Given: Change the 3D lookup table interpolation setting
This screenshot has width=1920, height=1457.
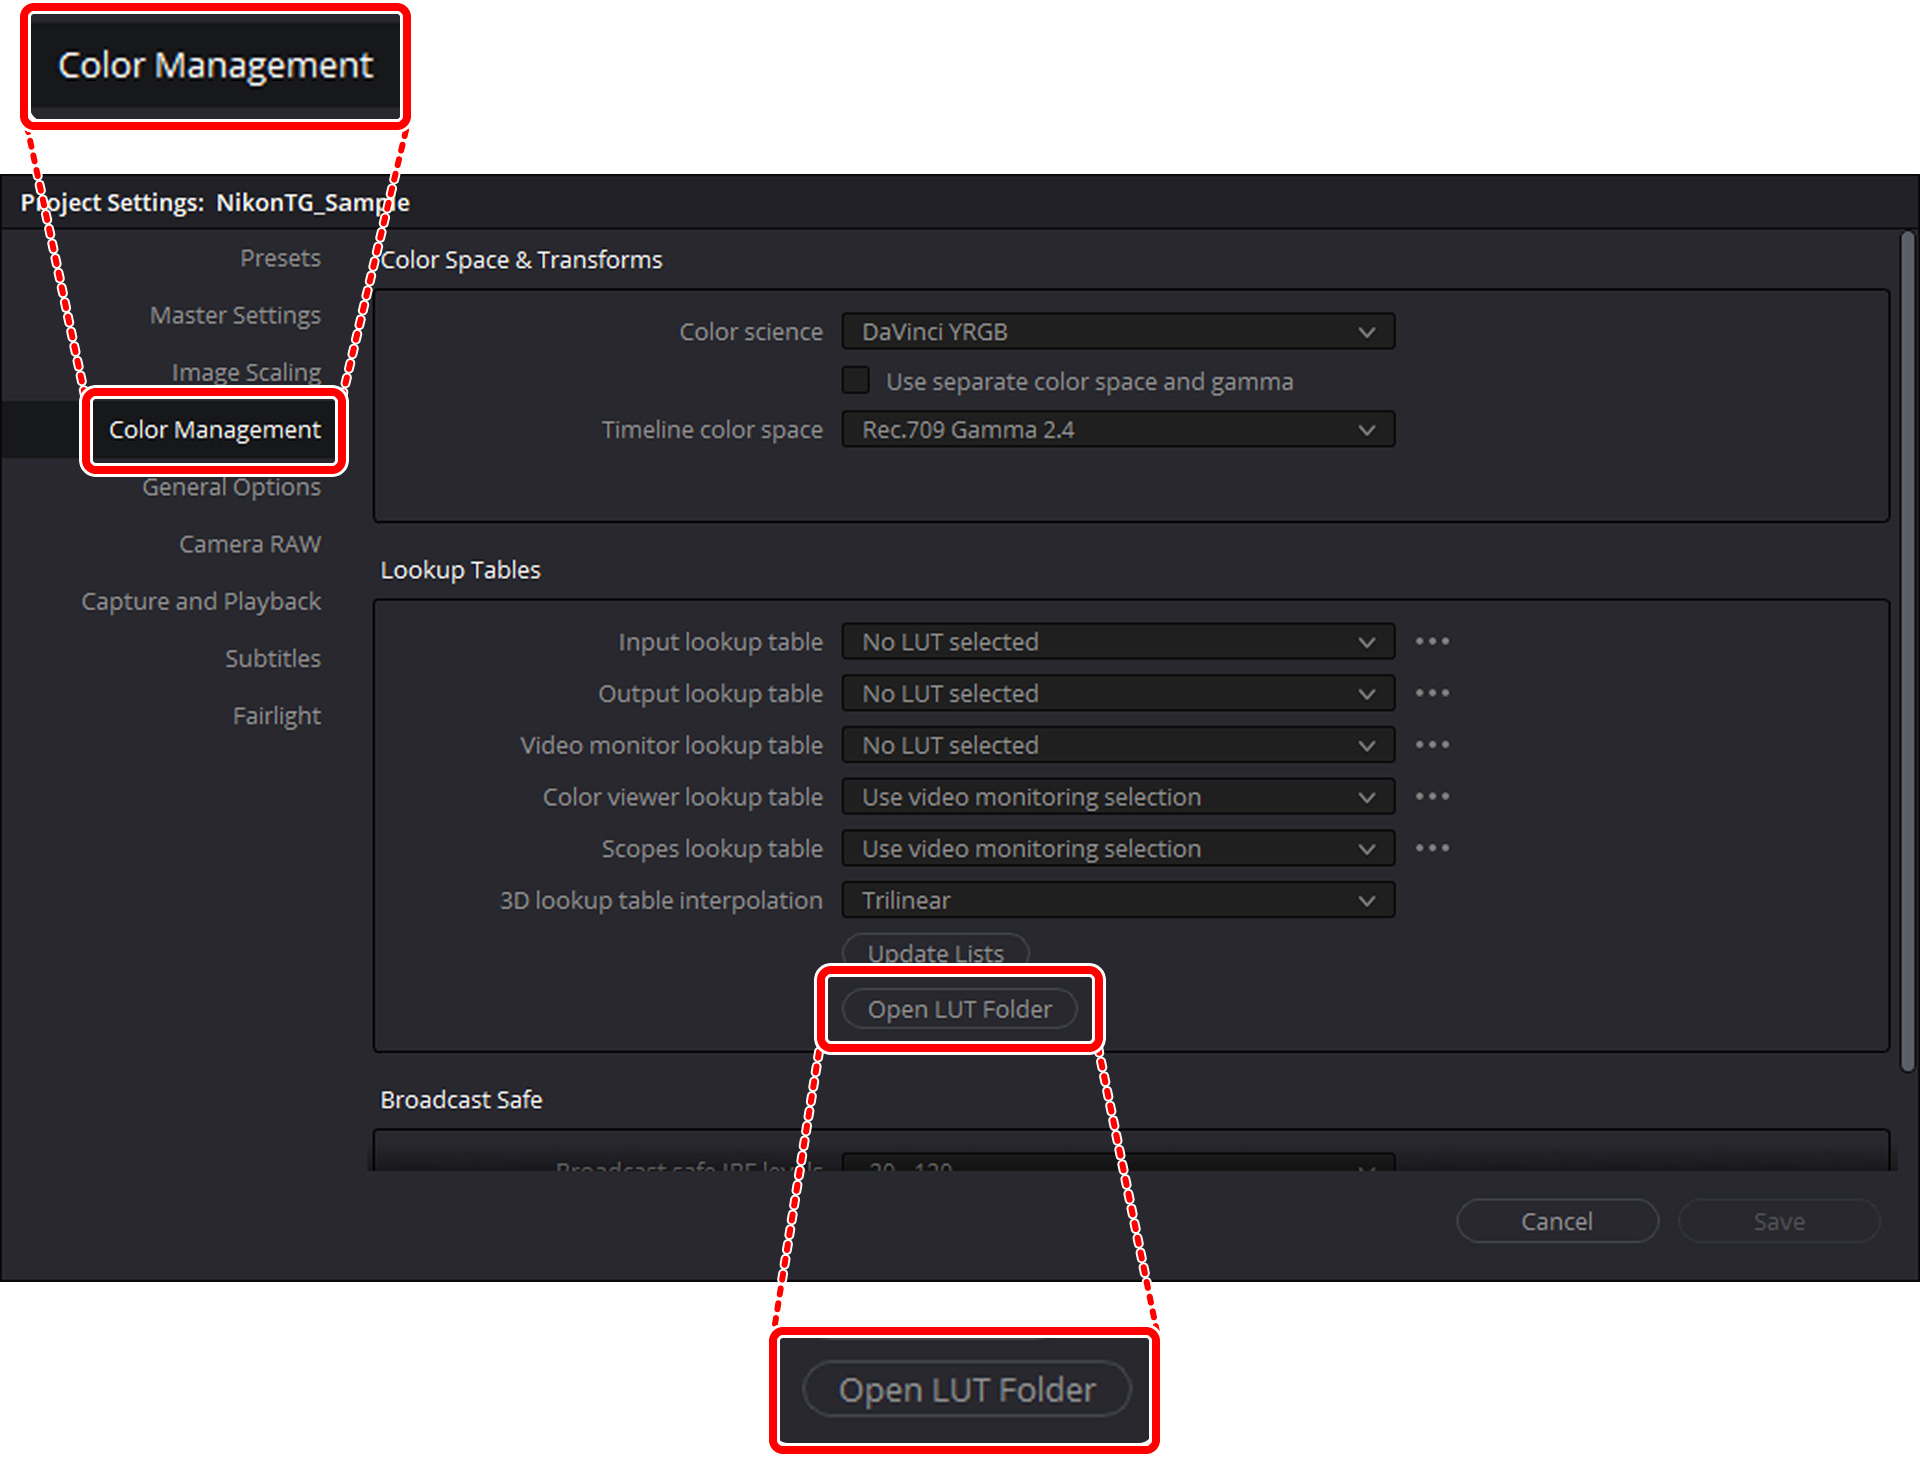Looking at the screenshot, I should point(1117,899).
